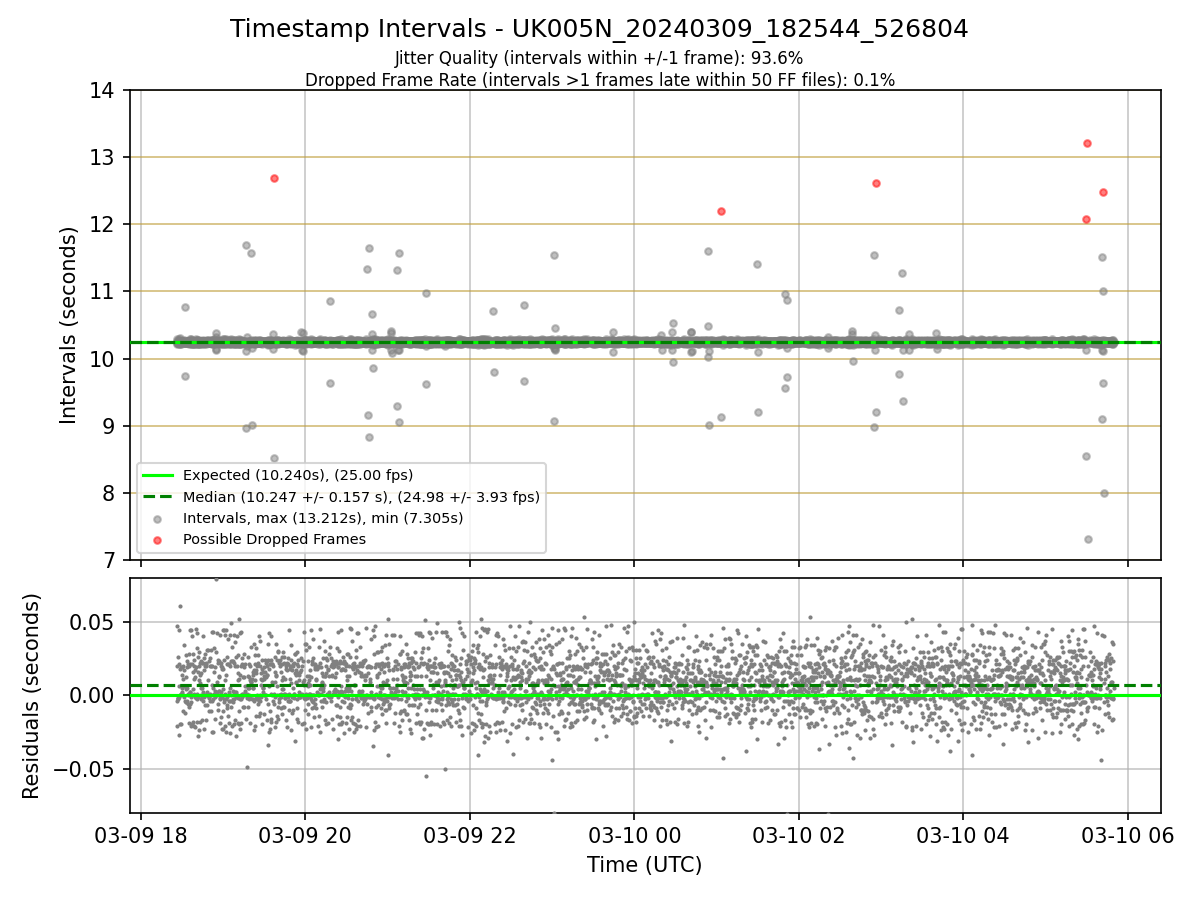Click legend entry 'Intervals, max (13.212s), min (7.305s)'
Screen dimensions: 1200x900
pos(322,518)
